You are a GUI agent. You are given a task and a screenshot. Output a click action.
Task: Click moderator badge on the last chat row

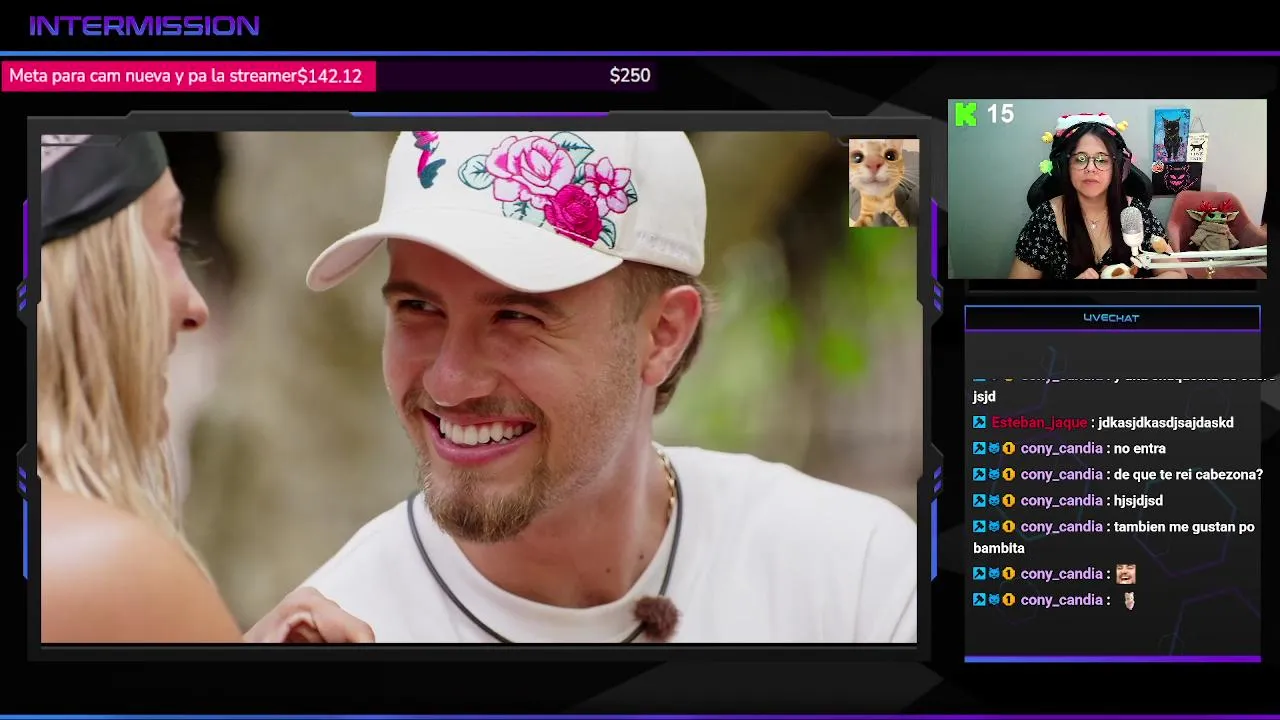979,600
